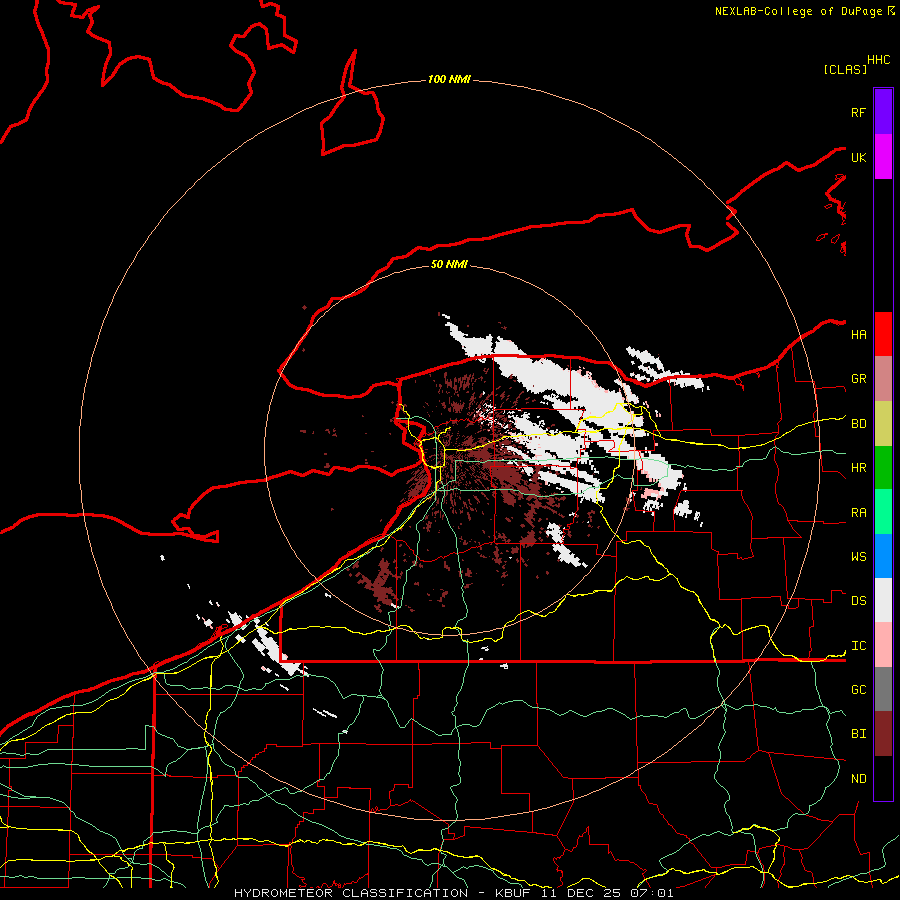The image size is (900, 900).
Task: Click the DS legend label
Action: (859, 601)
